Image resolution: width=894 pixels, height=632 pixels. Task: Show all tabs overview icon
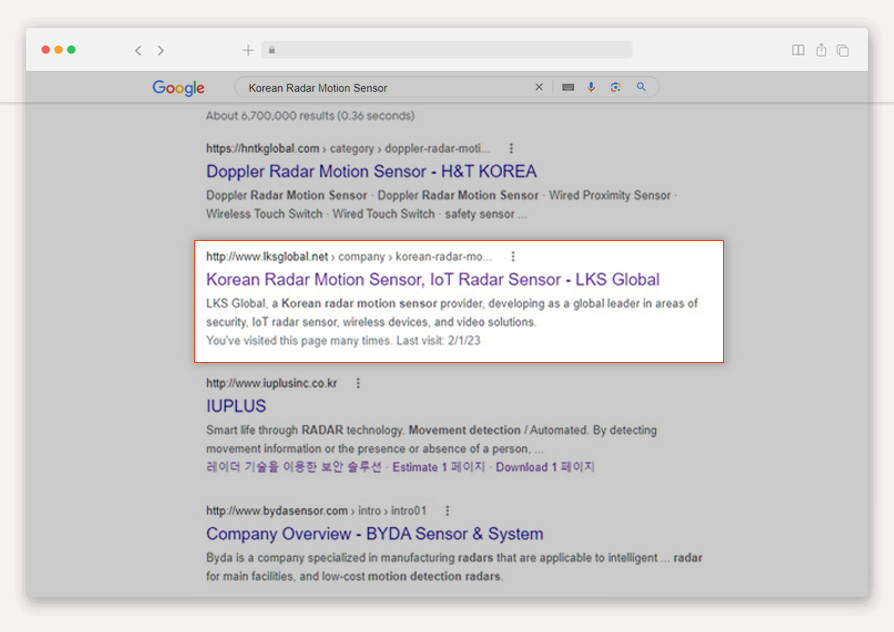click(843, 50)
